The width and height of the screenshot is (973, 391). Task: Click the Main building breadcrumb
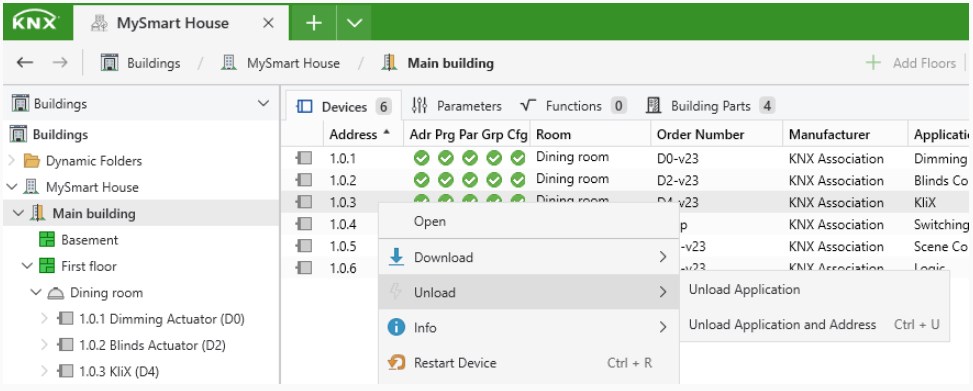438,63
